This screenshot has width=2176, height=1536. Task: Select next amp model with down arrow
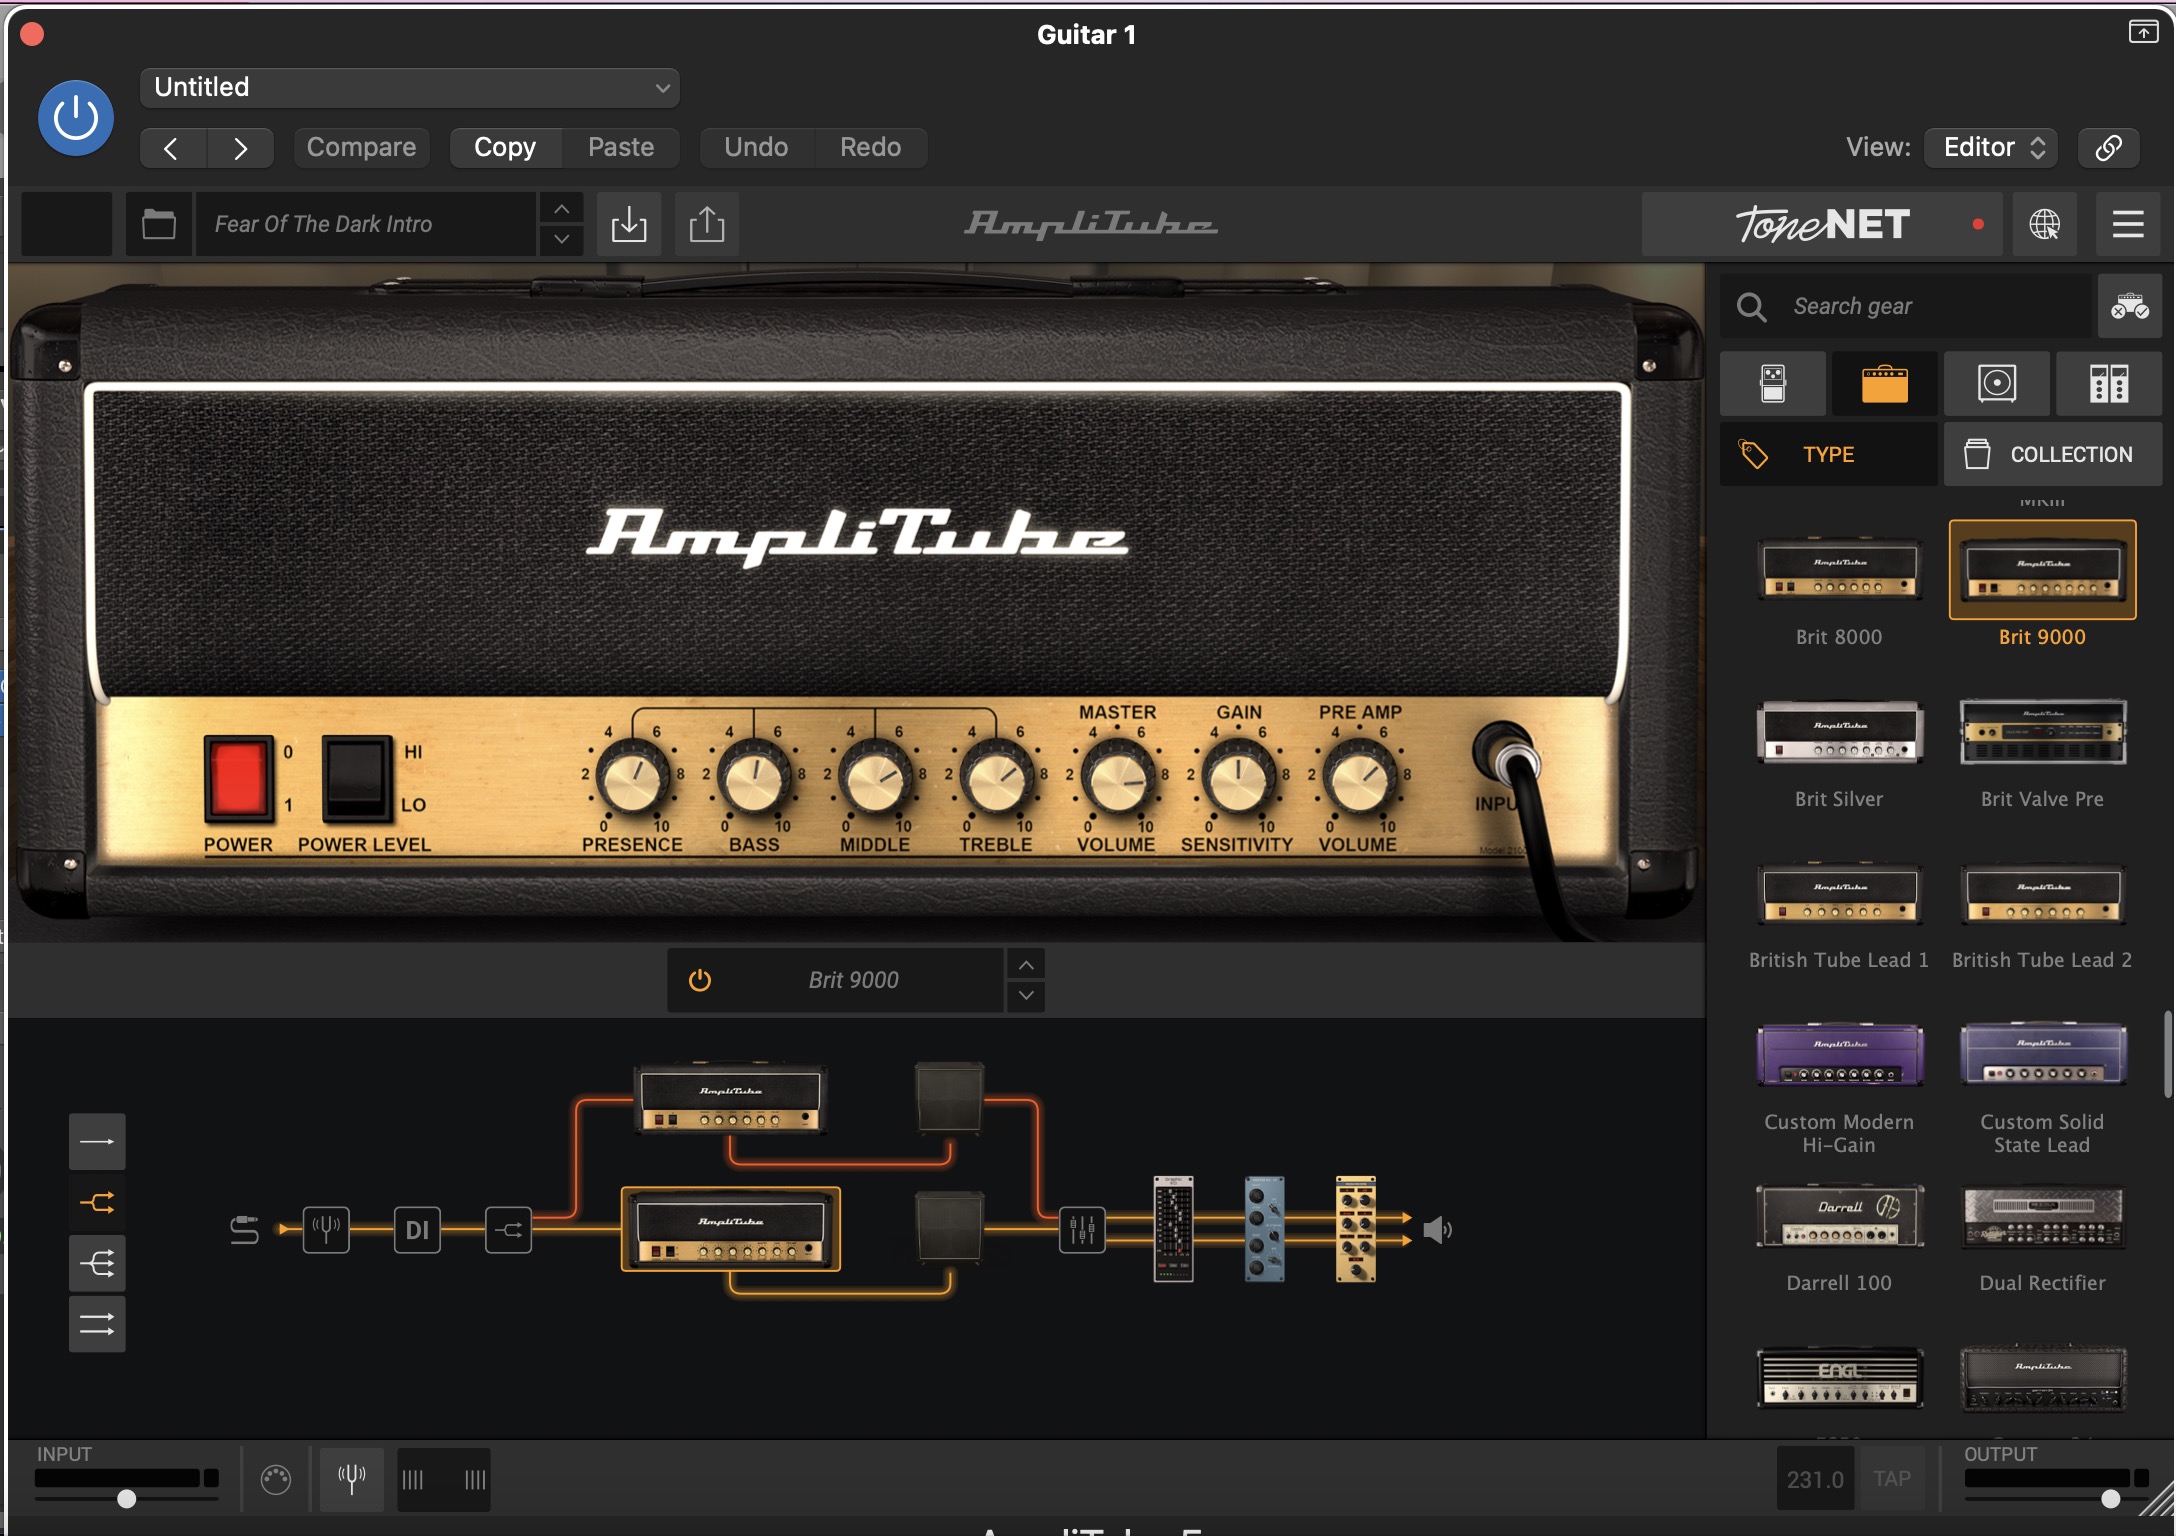coord(1026,996)
